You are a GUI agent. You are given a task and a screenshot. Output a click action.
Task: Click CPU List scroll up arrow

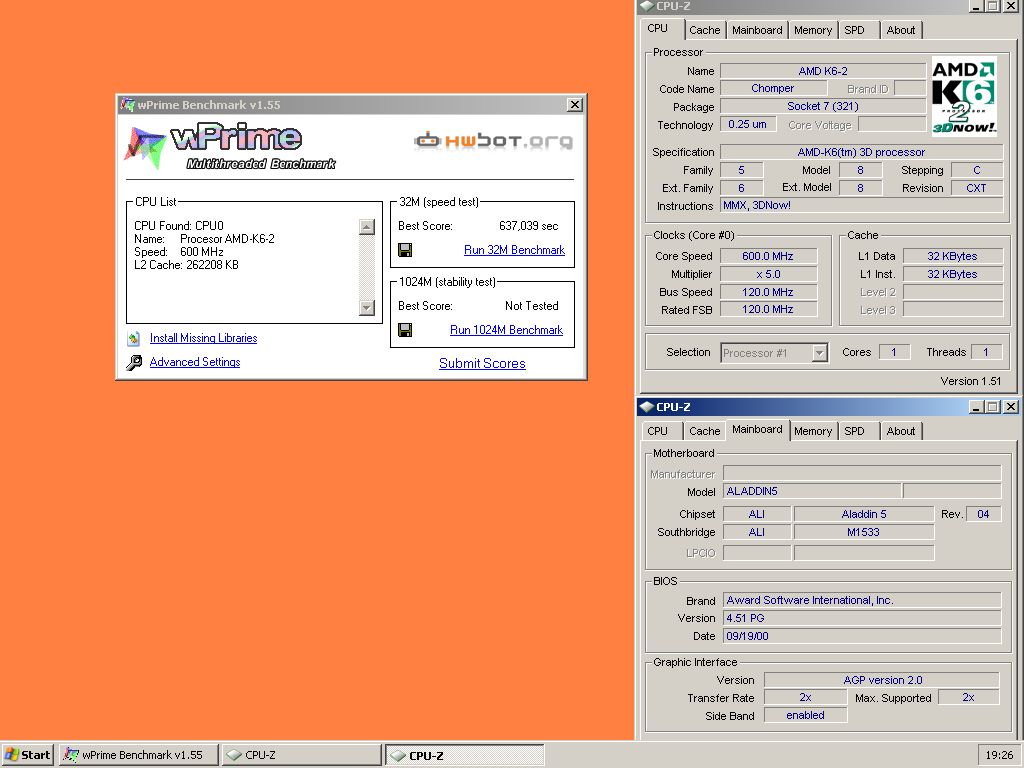tap(367, 227)
